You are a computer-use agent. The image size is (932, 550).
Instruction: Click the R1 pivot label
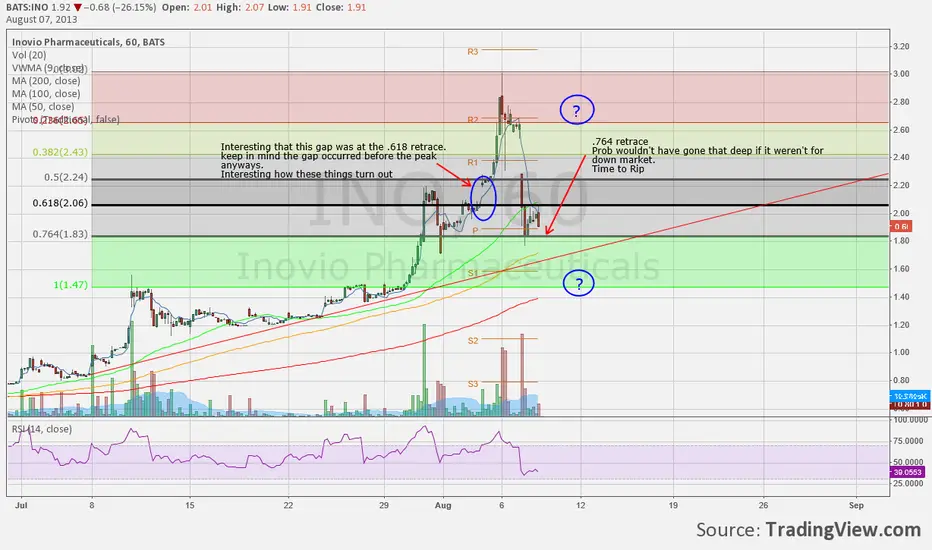click(x=473, y=162)
